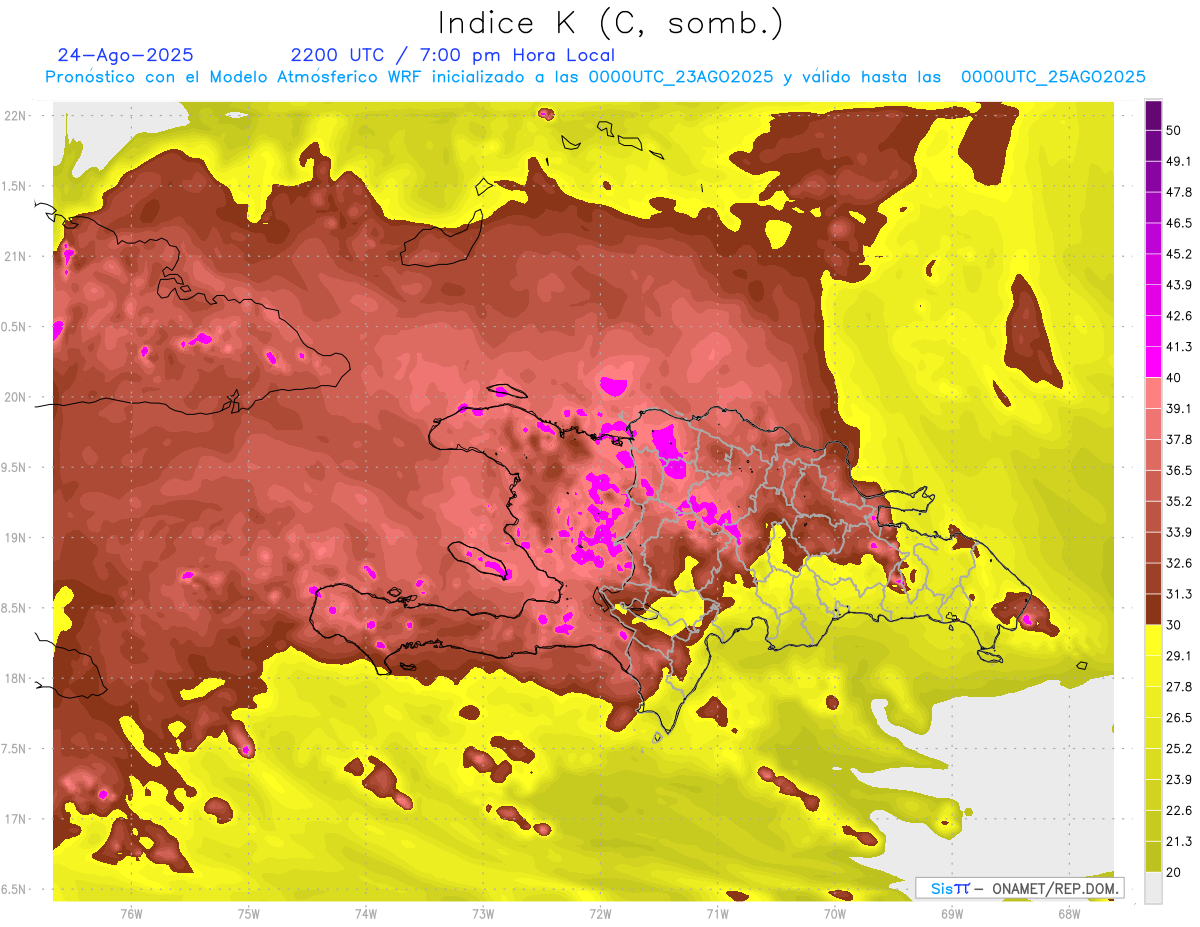Screen dimensions: 1200x927
Task: Click the legend value "29.1"
Action: coord(1179,656)
